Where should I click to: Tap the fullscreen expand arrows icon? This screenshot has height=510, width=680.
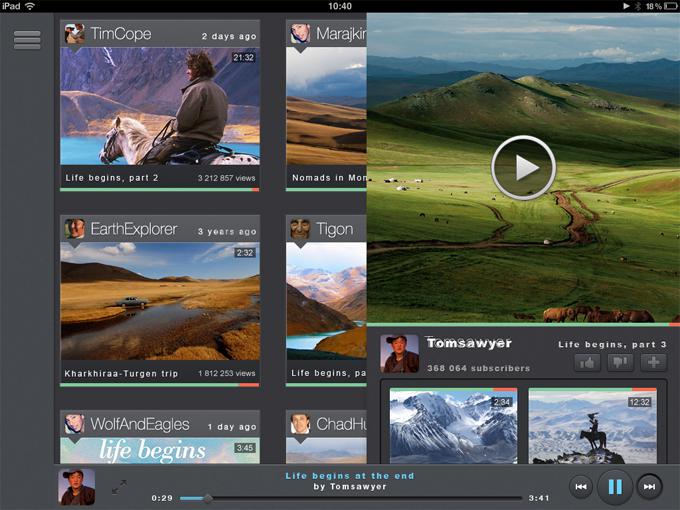[119, 487]
